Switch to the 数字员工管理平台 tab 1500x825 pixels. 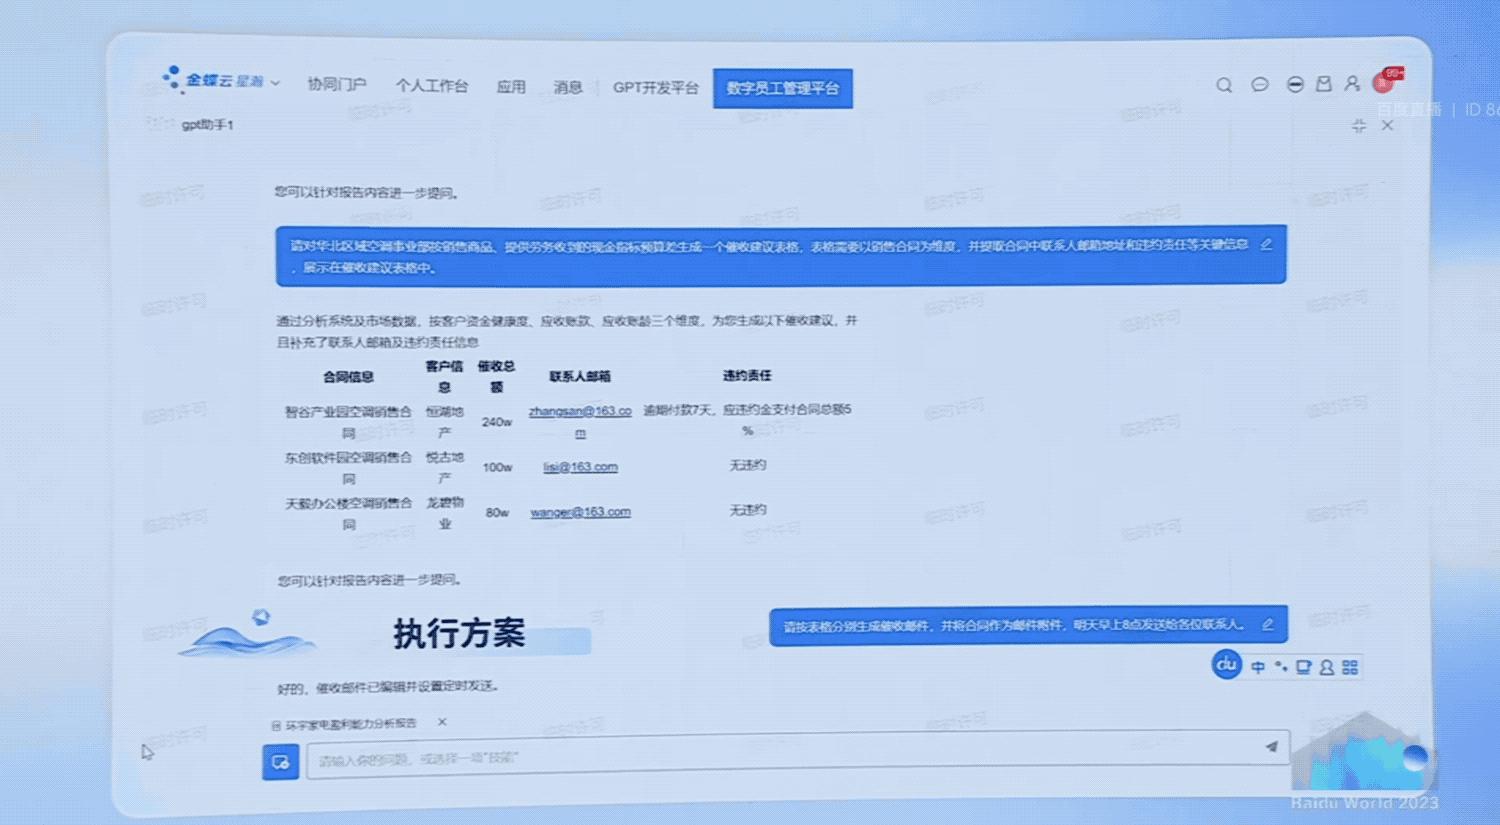coord(783,88)
